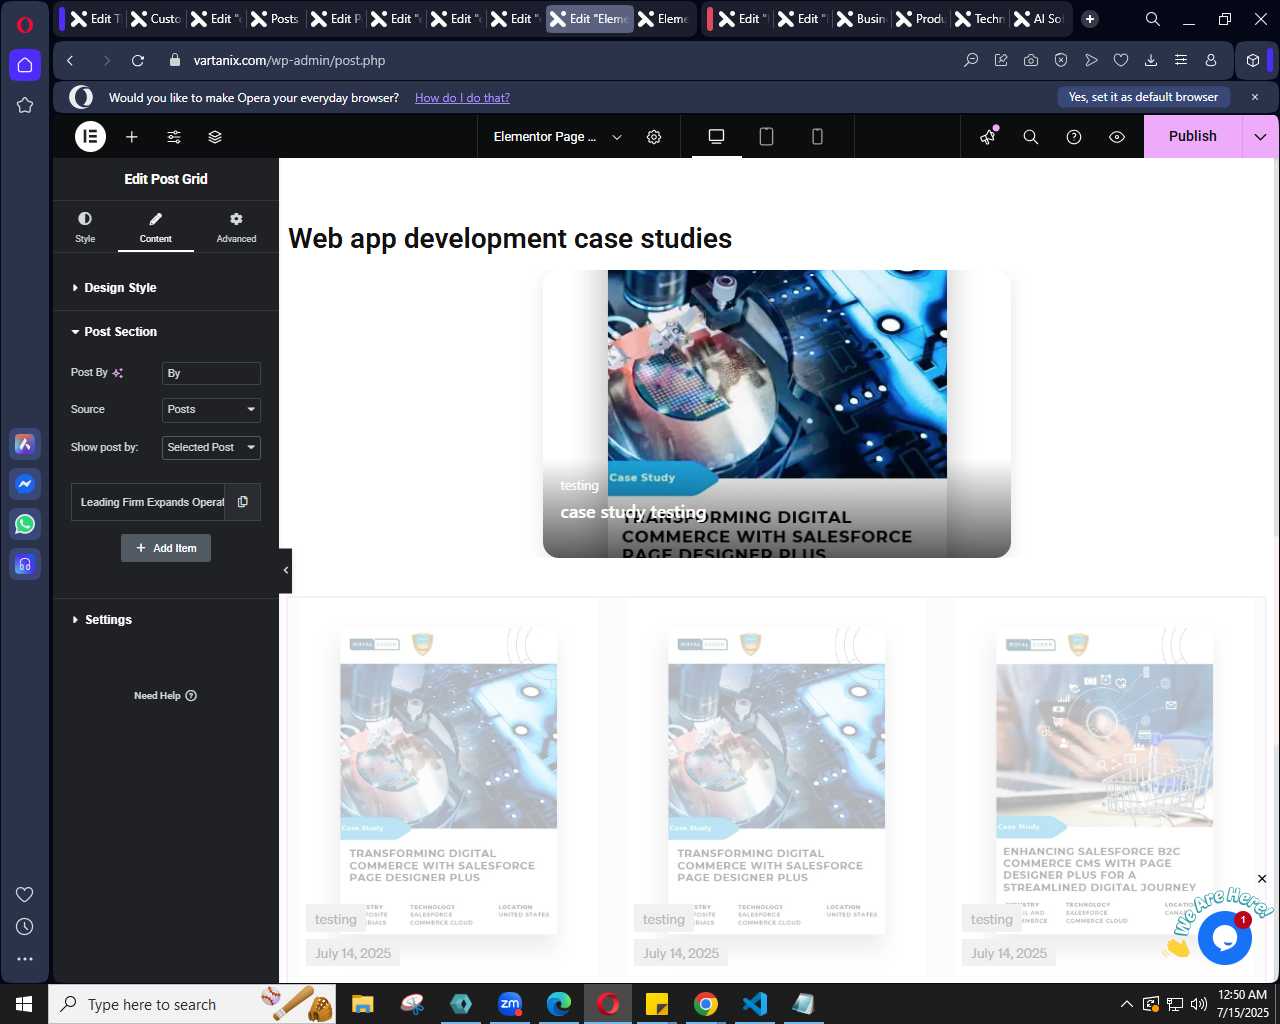The image size is (1280, 1024).
Task: Switch to desktop device view
Action: 716,137
